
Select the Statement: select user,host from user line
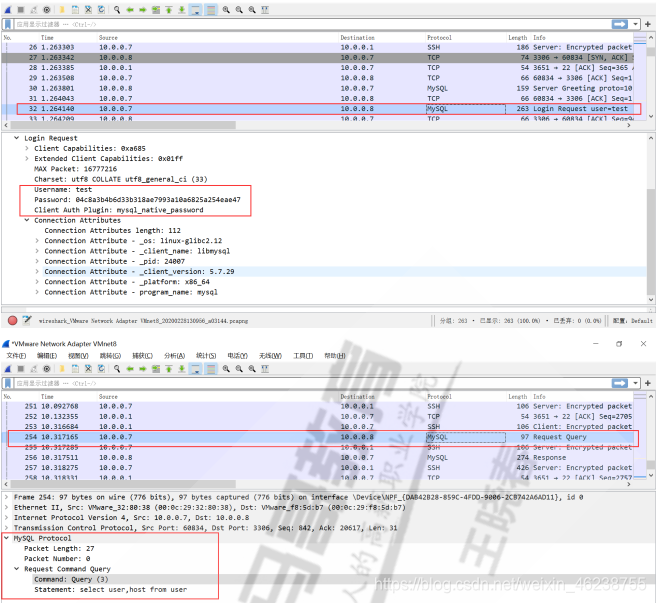click(110, 590)
